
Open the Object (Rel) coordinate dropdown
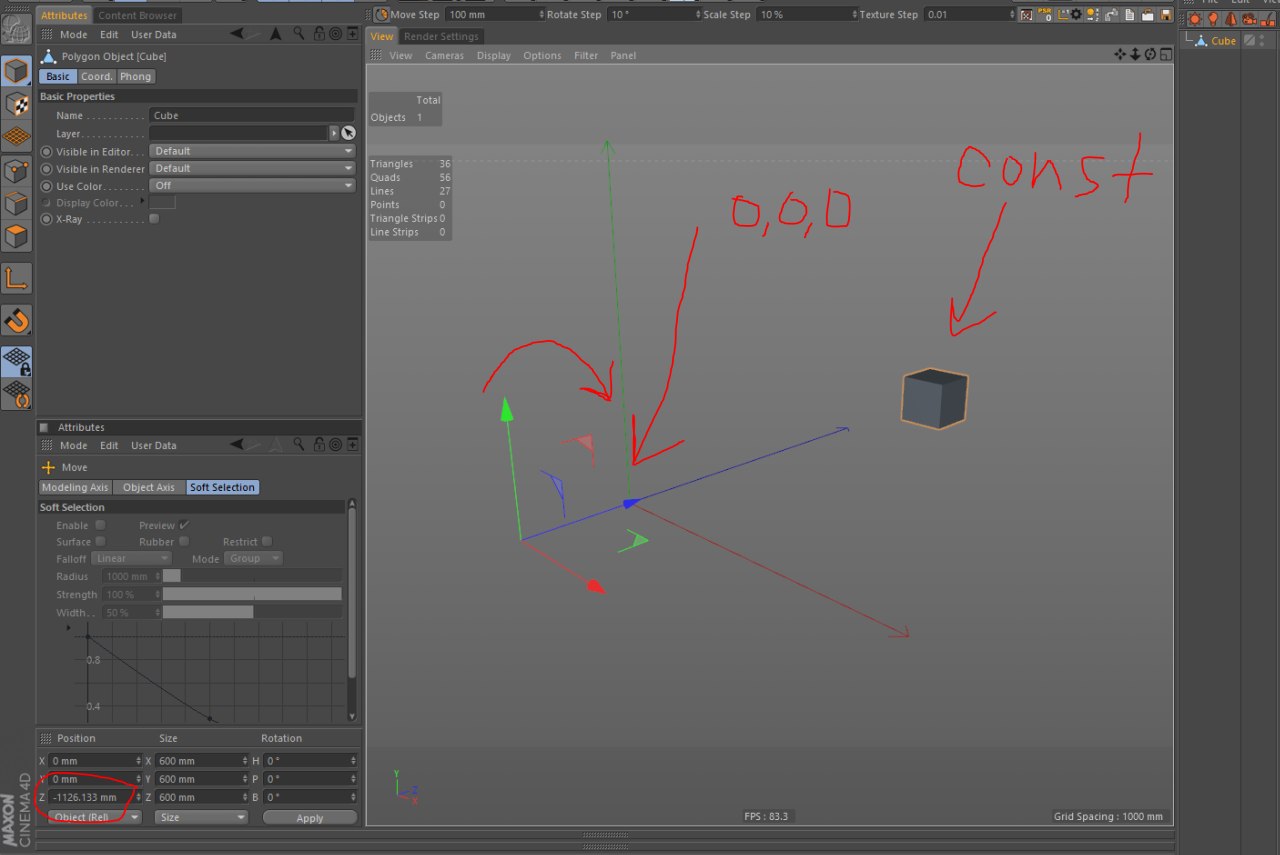[x=95, y=817]
